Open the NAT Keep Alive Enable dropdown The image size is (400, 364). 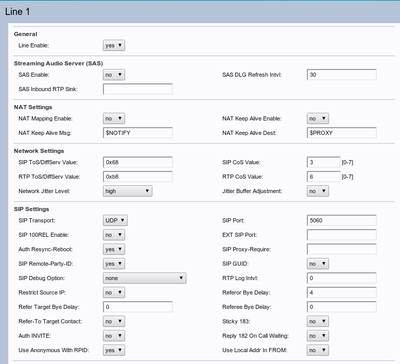[318, 118]
